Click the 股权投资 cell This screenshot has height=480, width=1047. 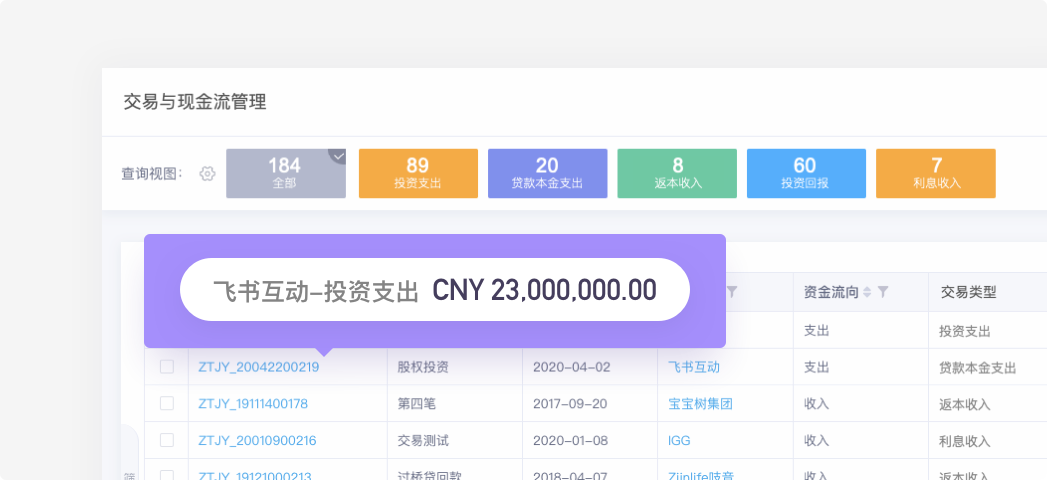[423, 367]
